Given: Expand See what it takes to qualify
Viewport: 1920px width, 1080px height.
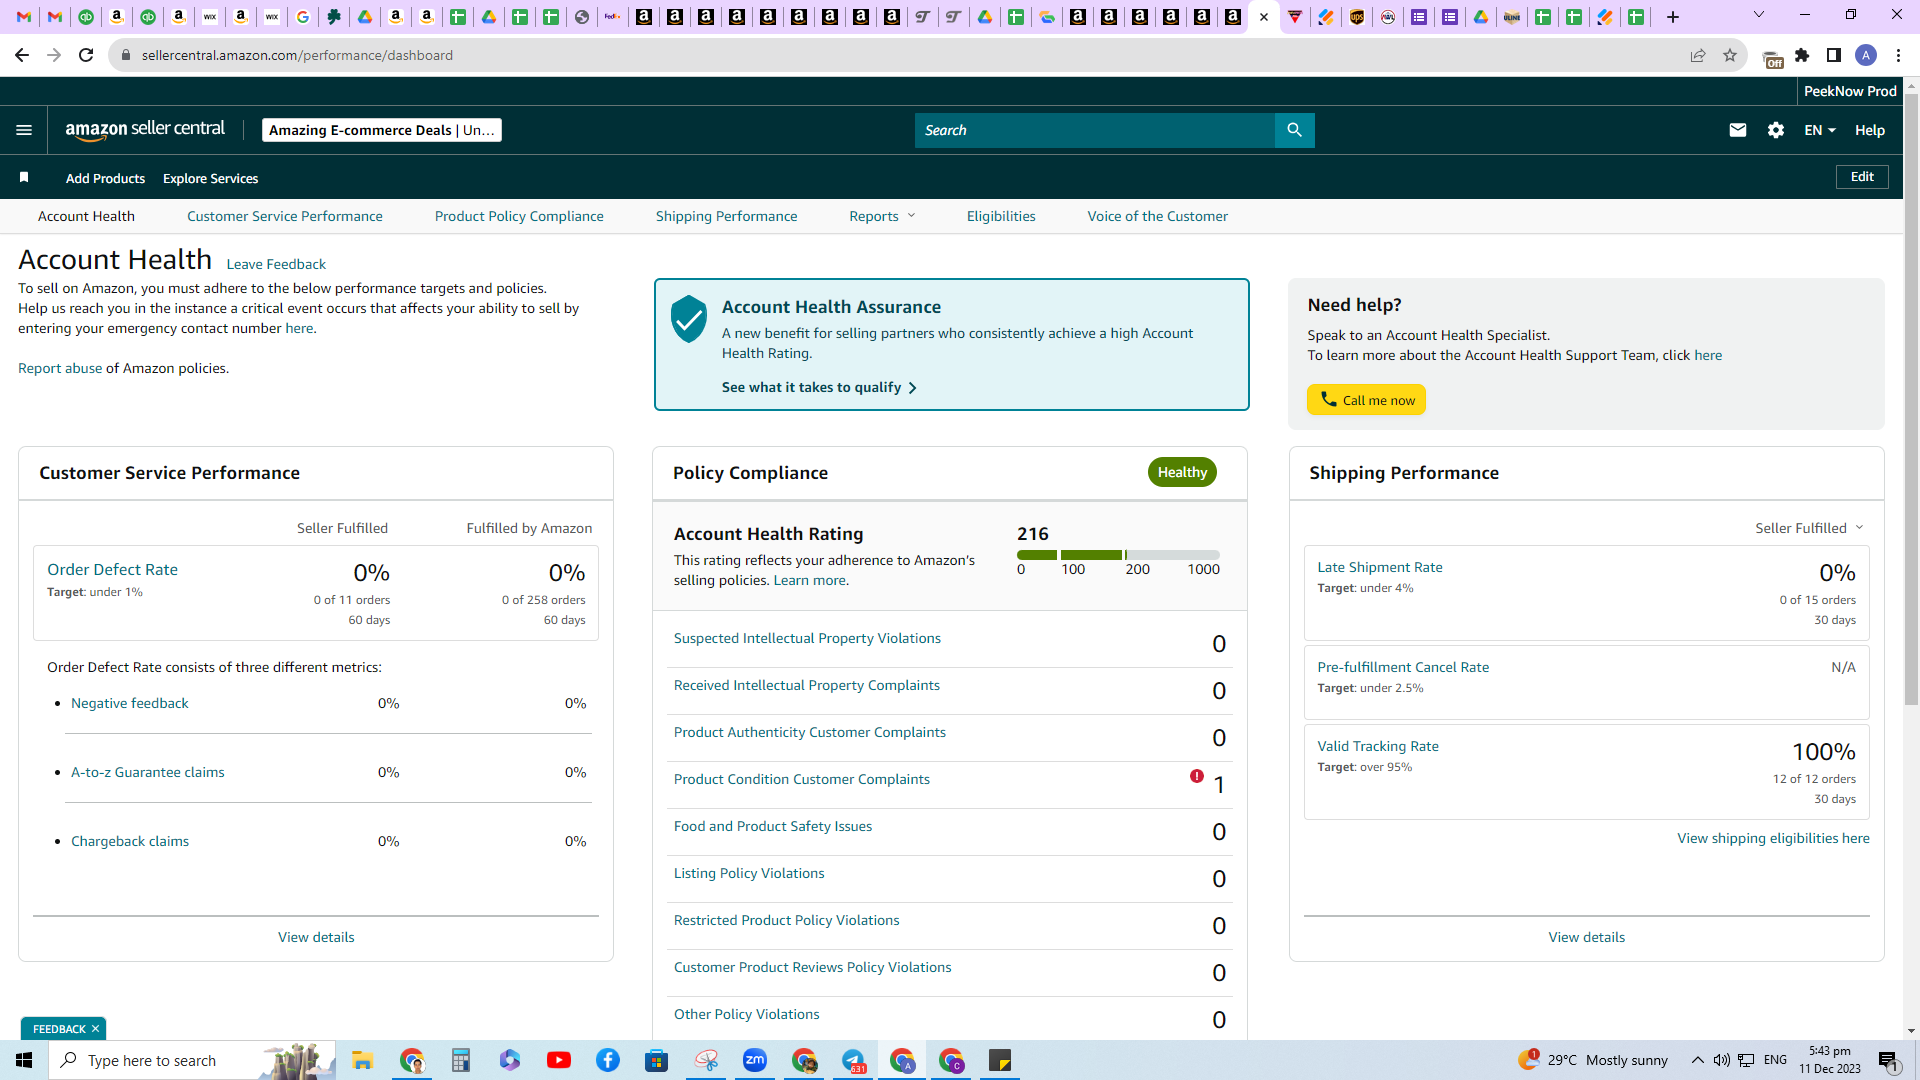Looking at the screenshot, I should 819,387.
